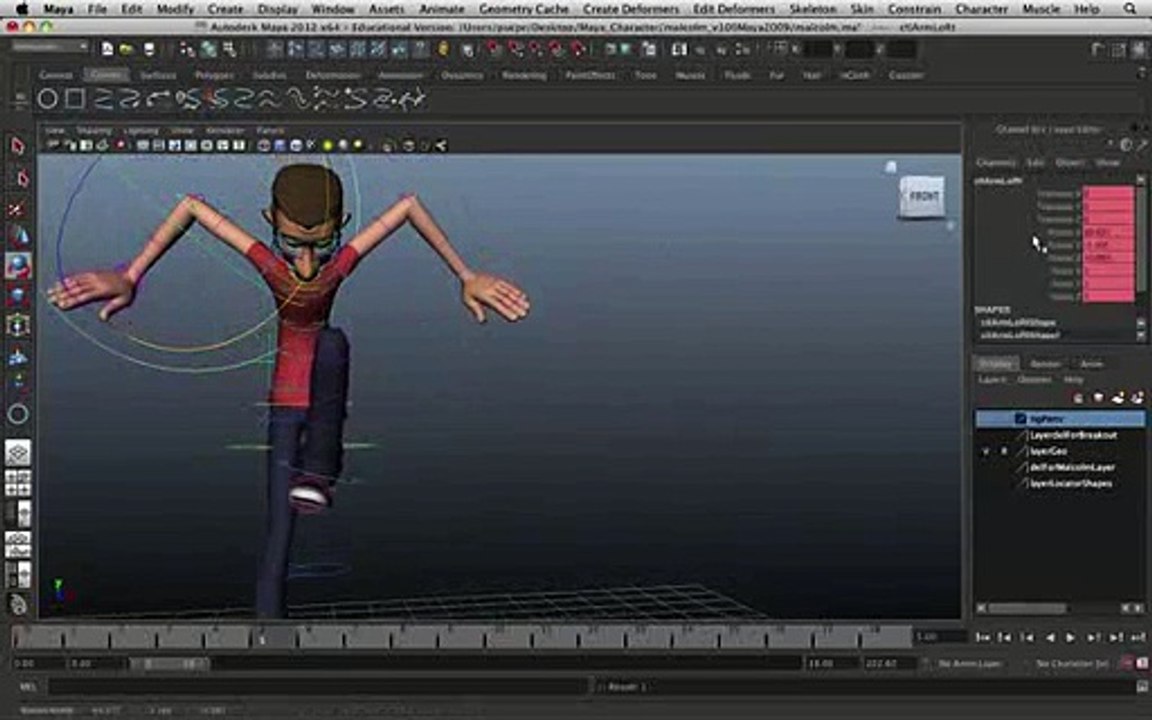Image resolution: width=1152 pixels, height=720 pixels.
Task: Select the arrow Select tool in the toolbox
Action: 18,146
